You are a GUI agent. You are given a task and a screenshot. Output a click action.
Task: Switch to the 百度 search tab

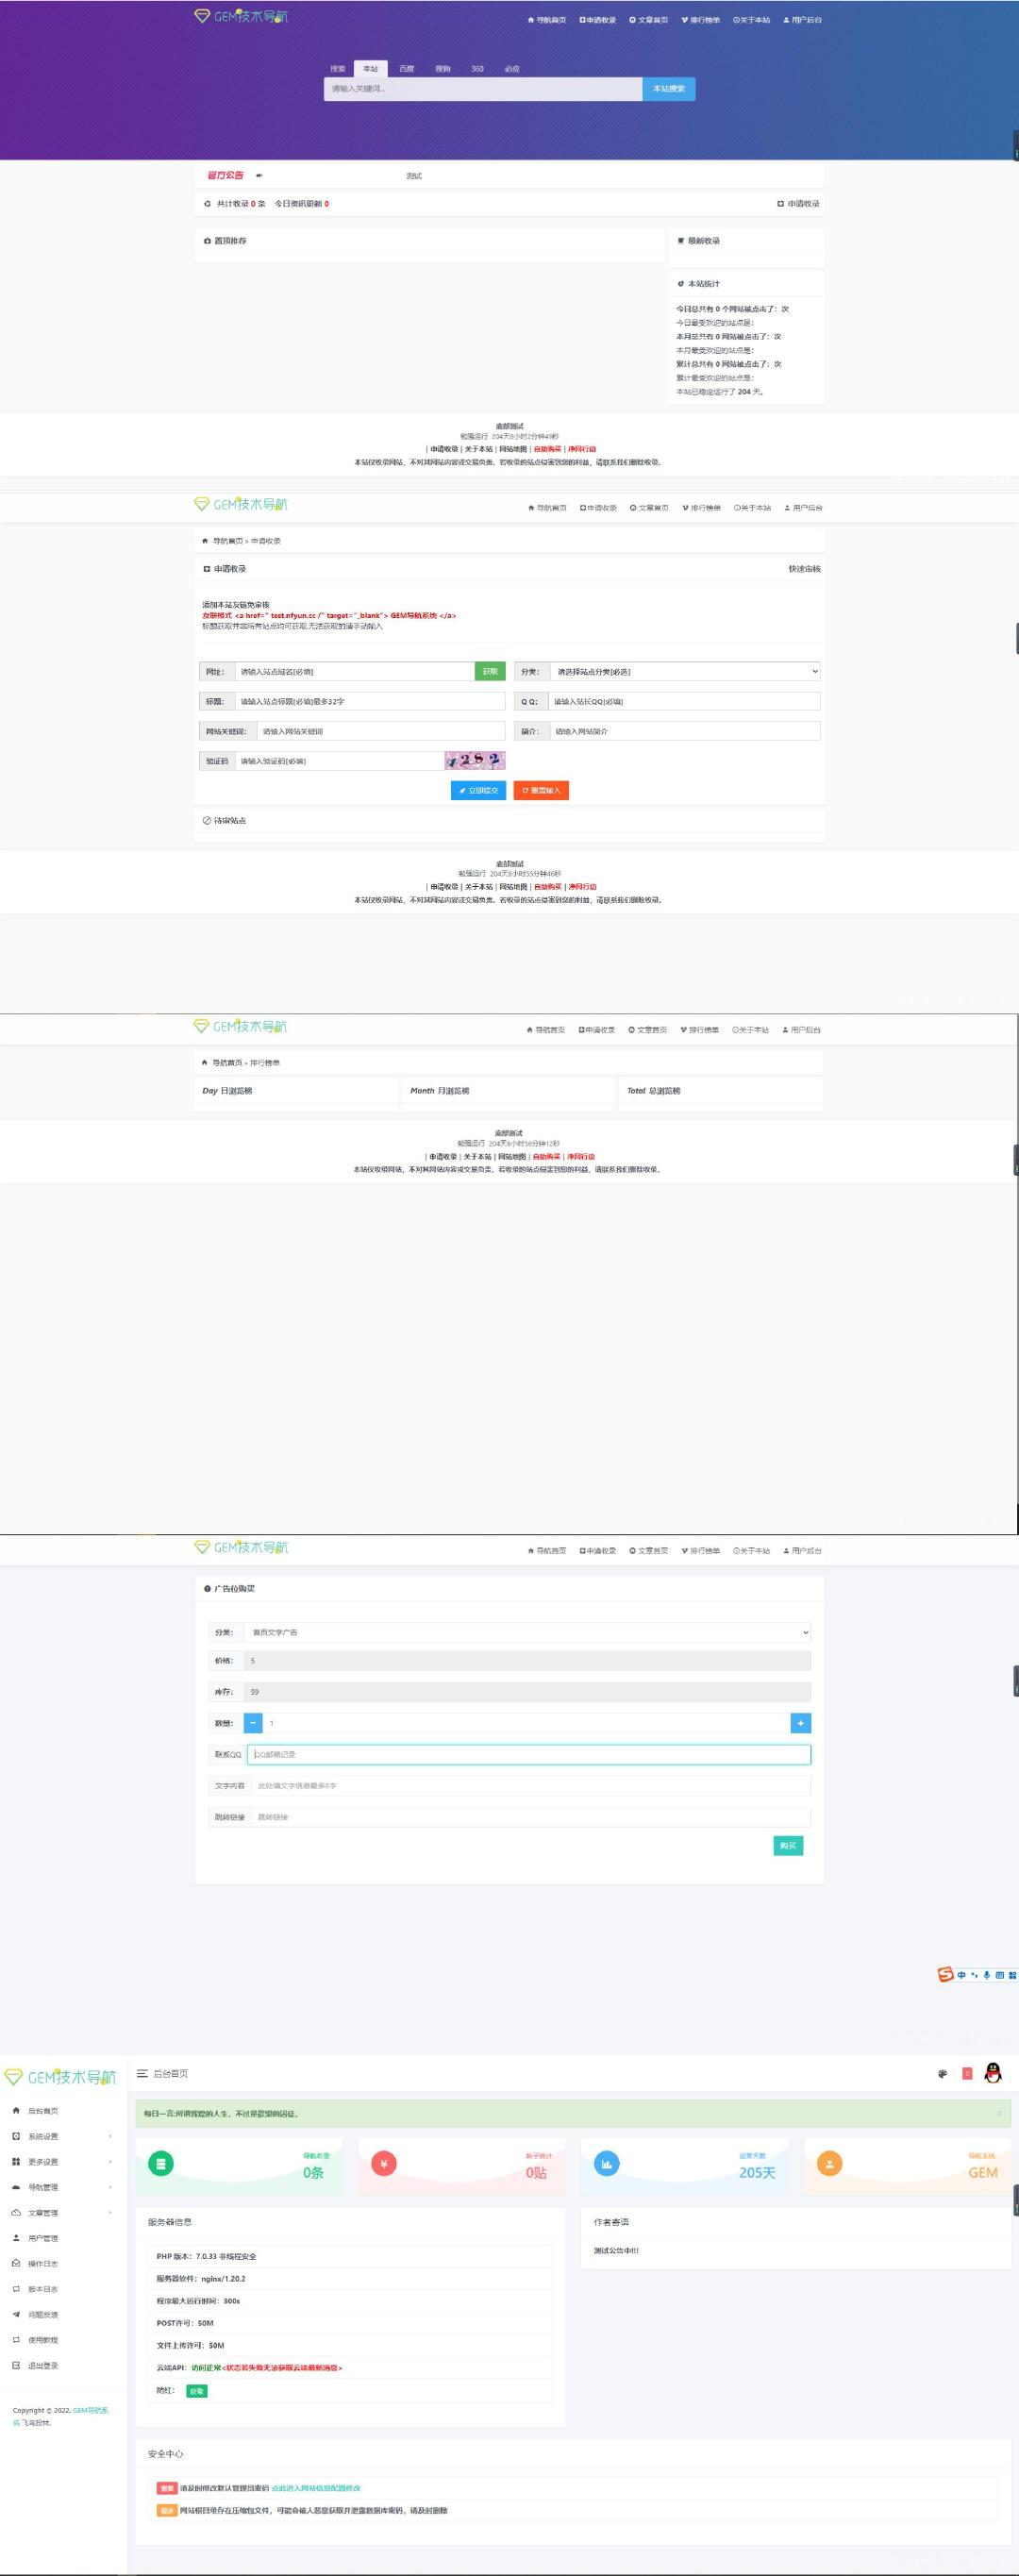pos(406,69)
